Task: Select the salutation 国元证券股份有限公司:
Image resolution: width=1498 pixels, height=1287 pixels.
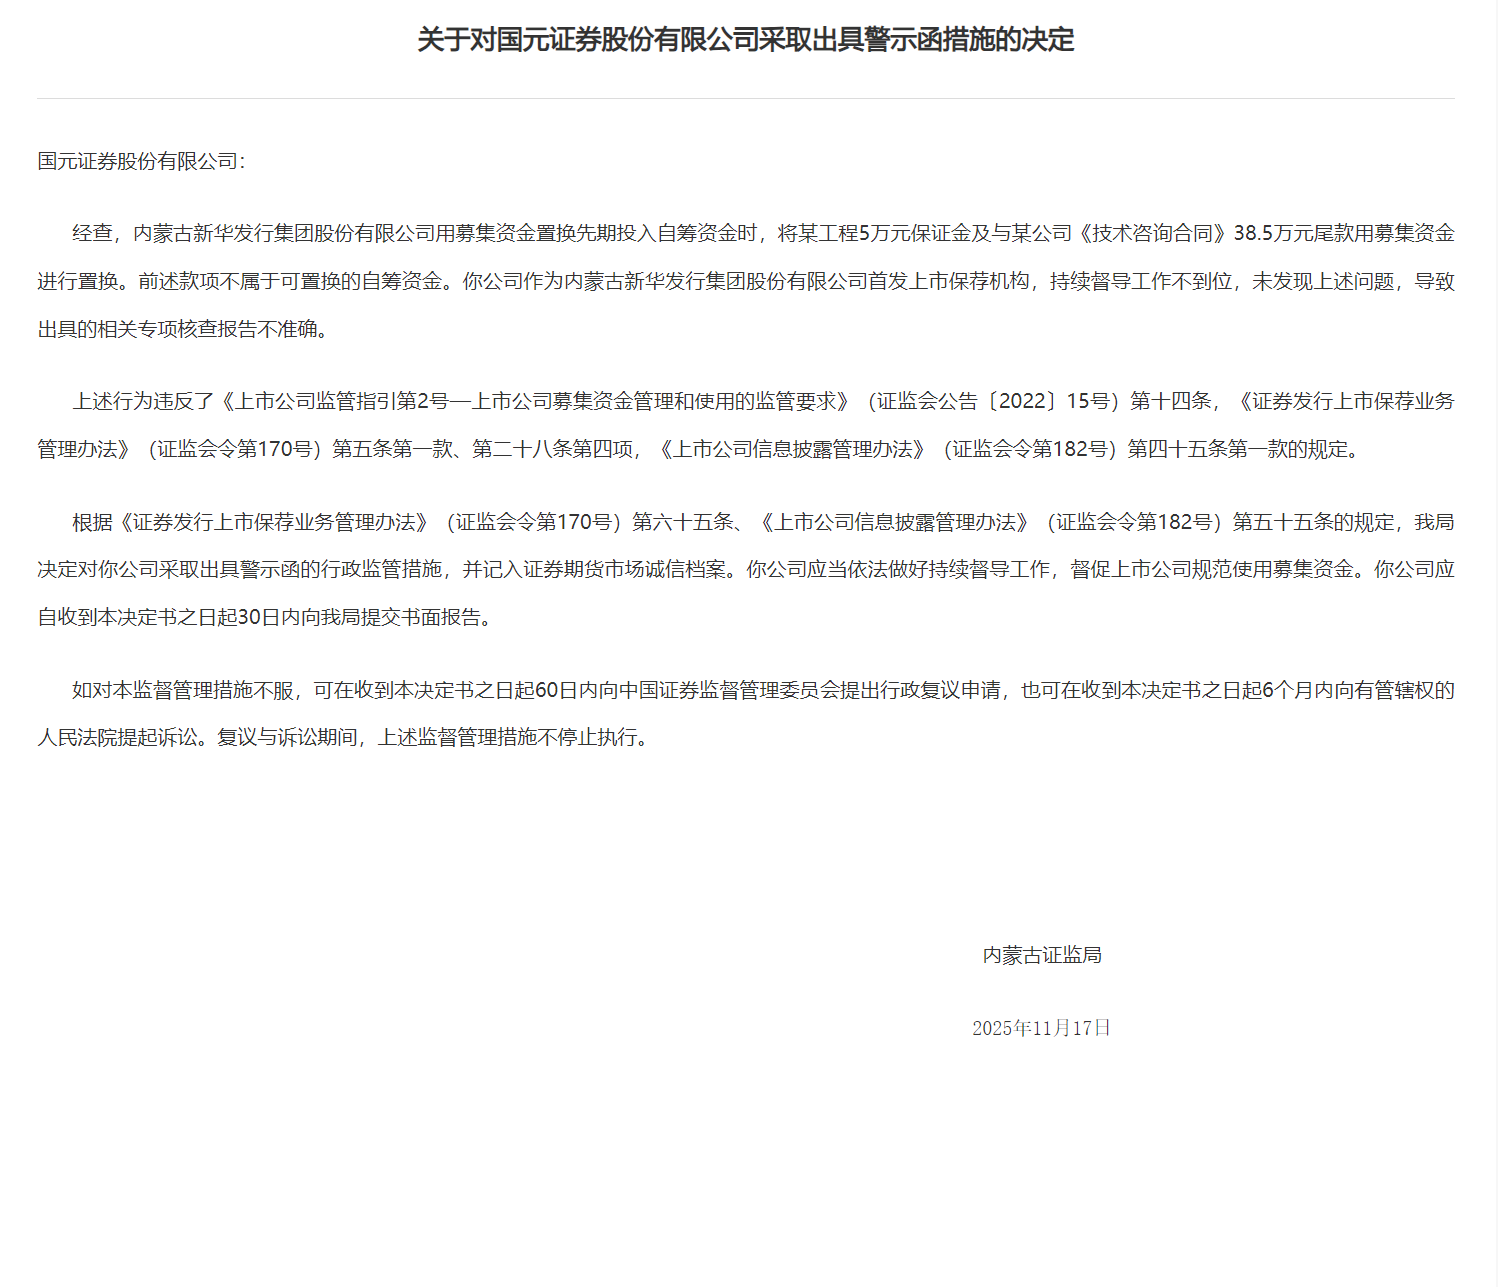Action: 141,161
